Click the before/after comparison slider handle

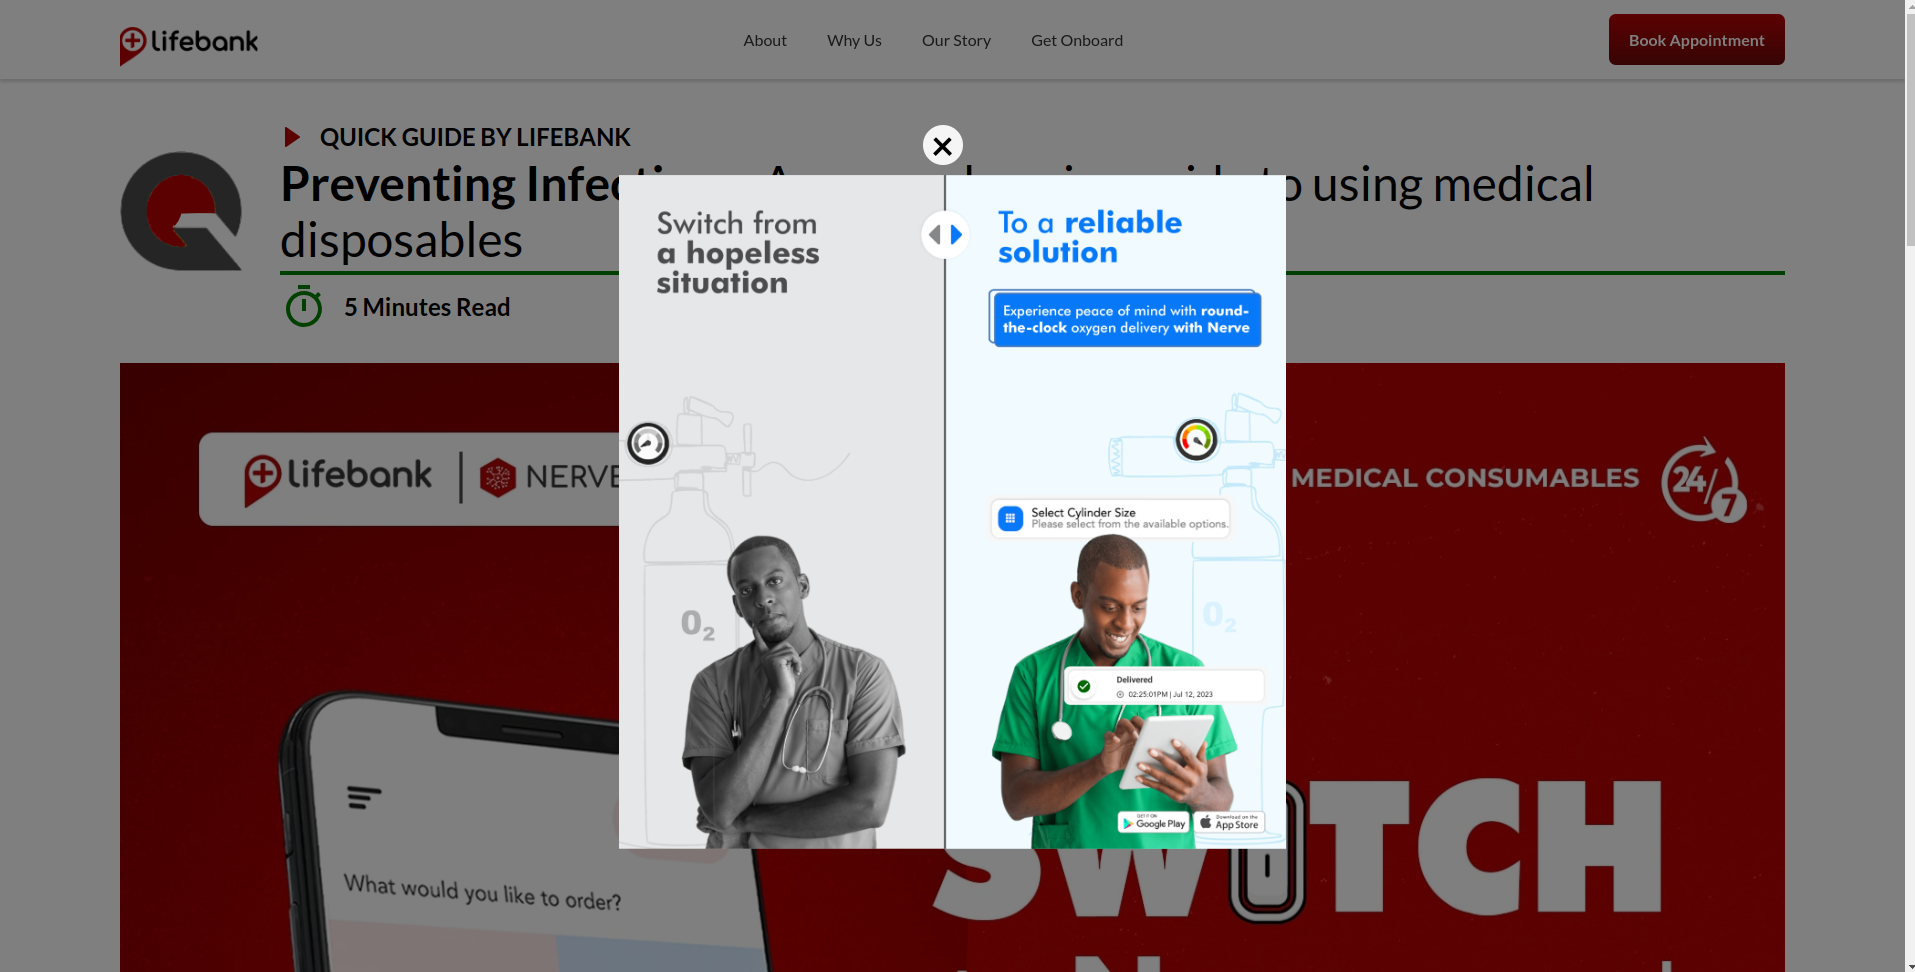945,235
